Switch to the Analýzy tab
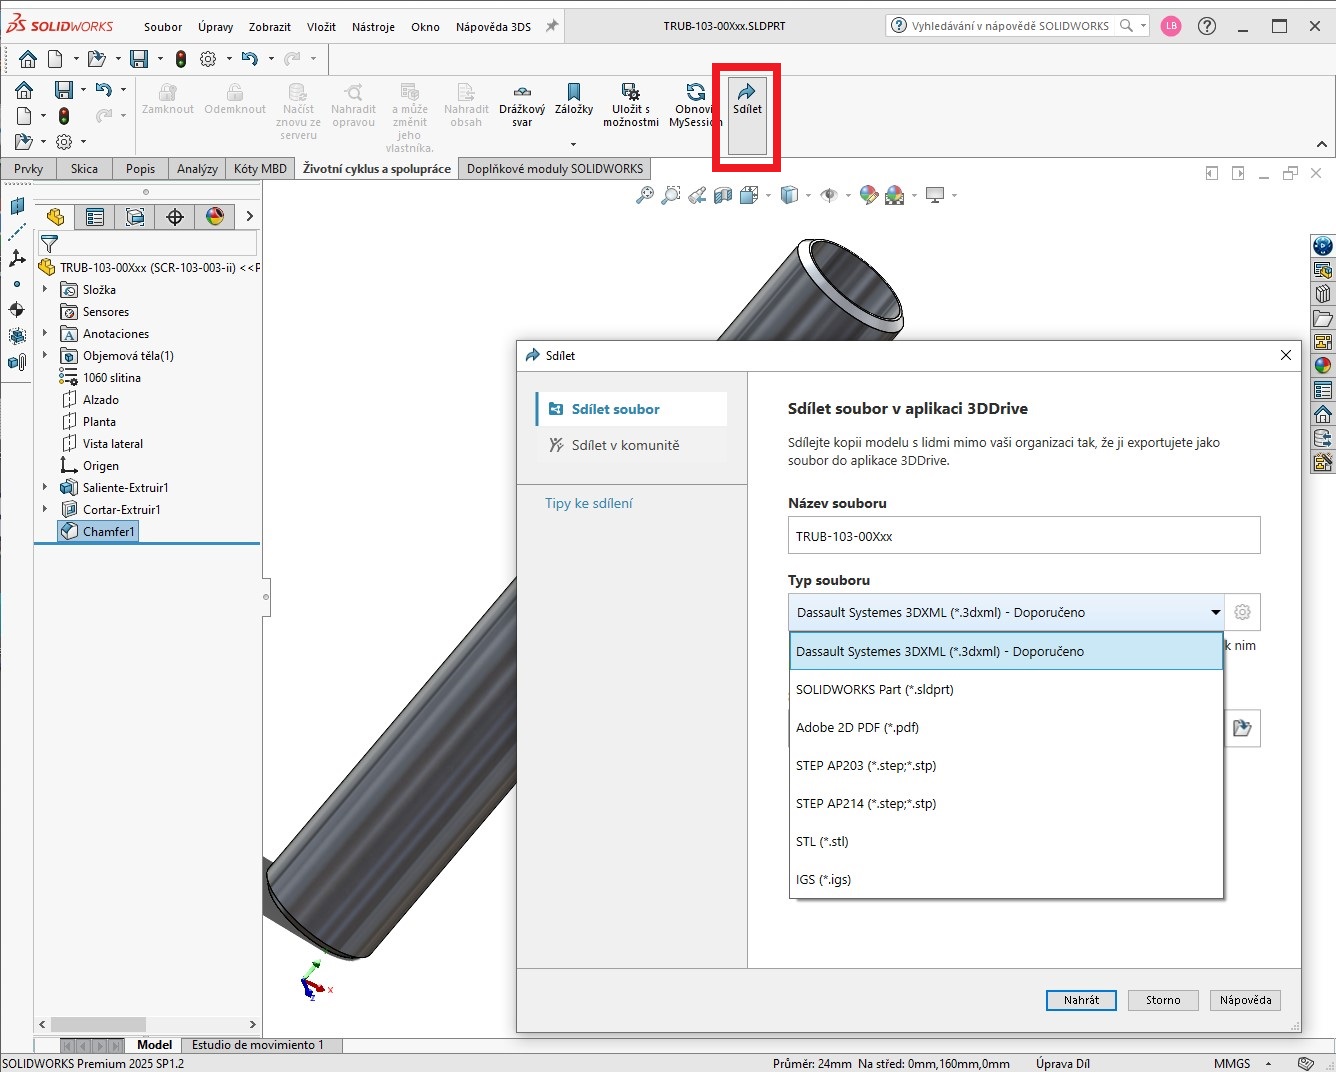Screen dimensions: 1336x1072 pos(197,169)
